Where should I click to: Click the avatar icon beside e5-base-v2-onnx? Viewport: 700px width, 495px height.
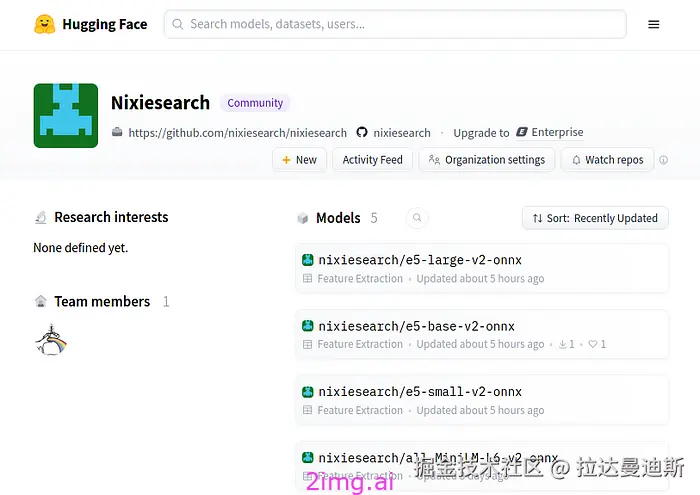tap(308, 326)
